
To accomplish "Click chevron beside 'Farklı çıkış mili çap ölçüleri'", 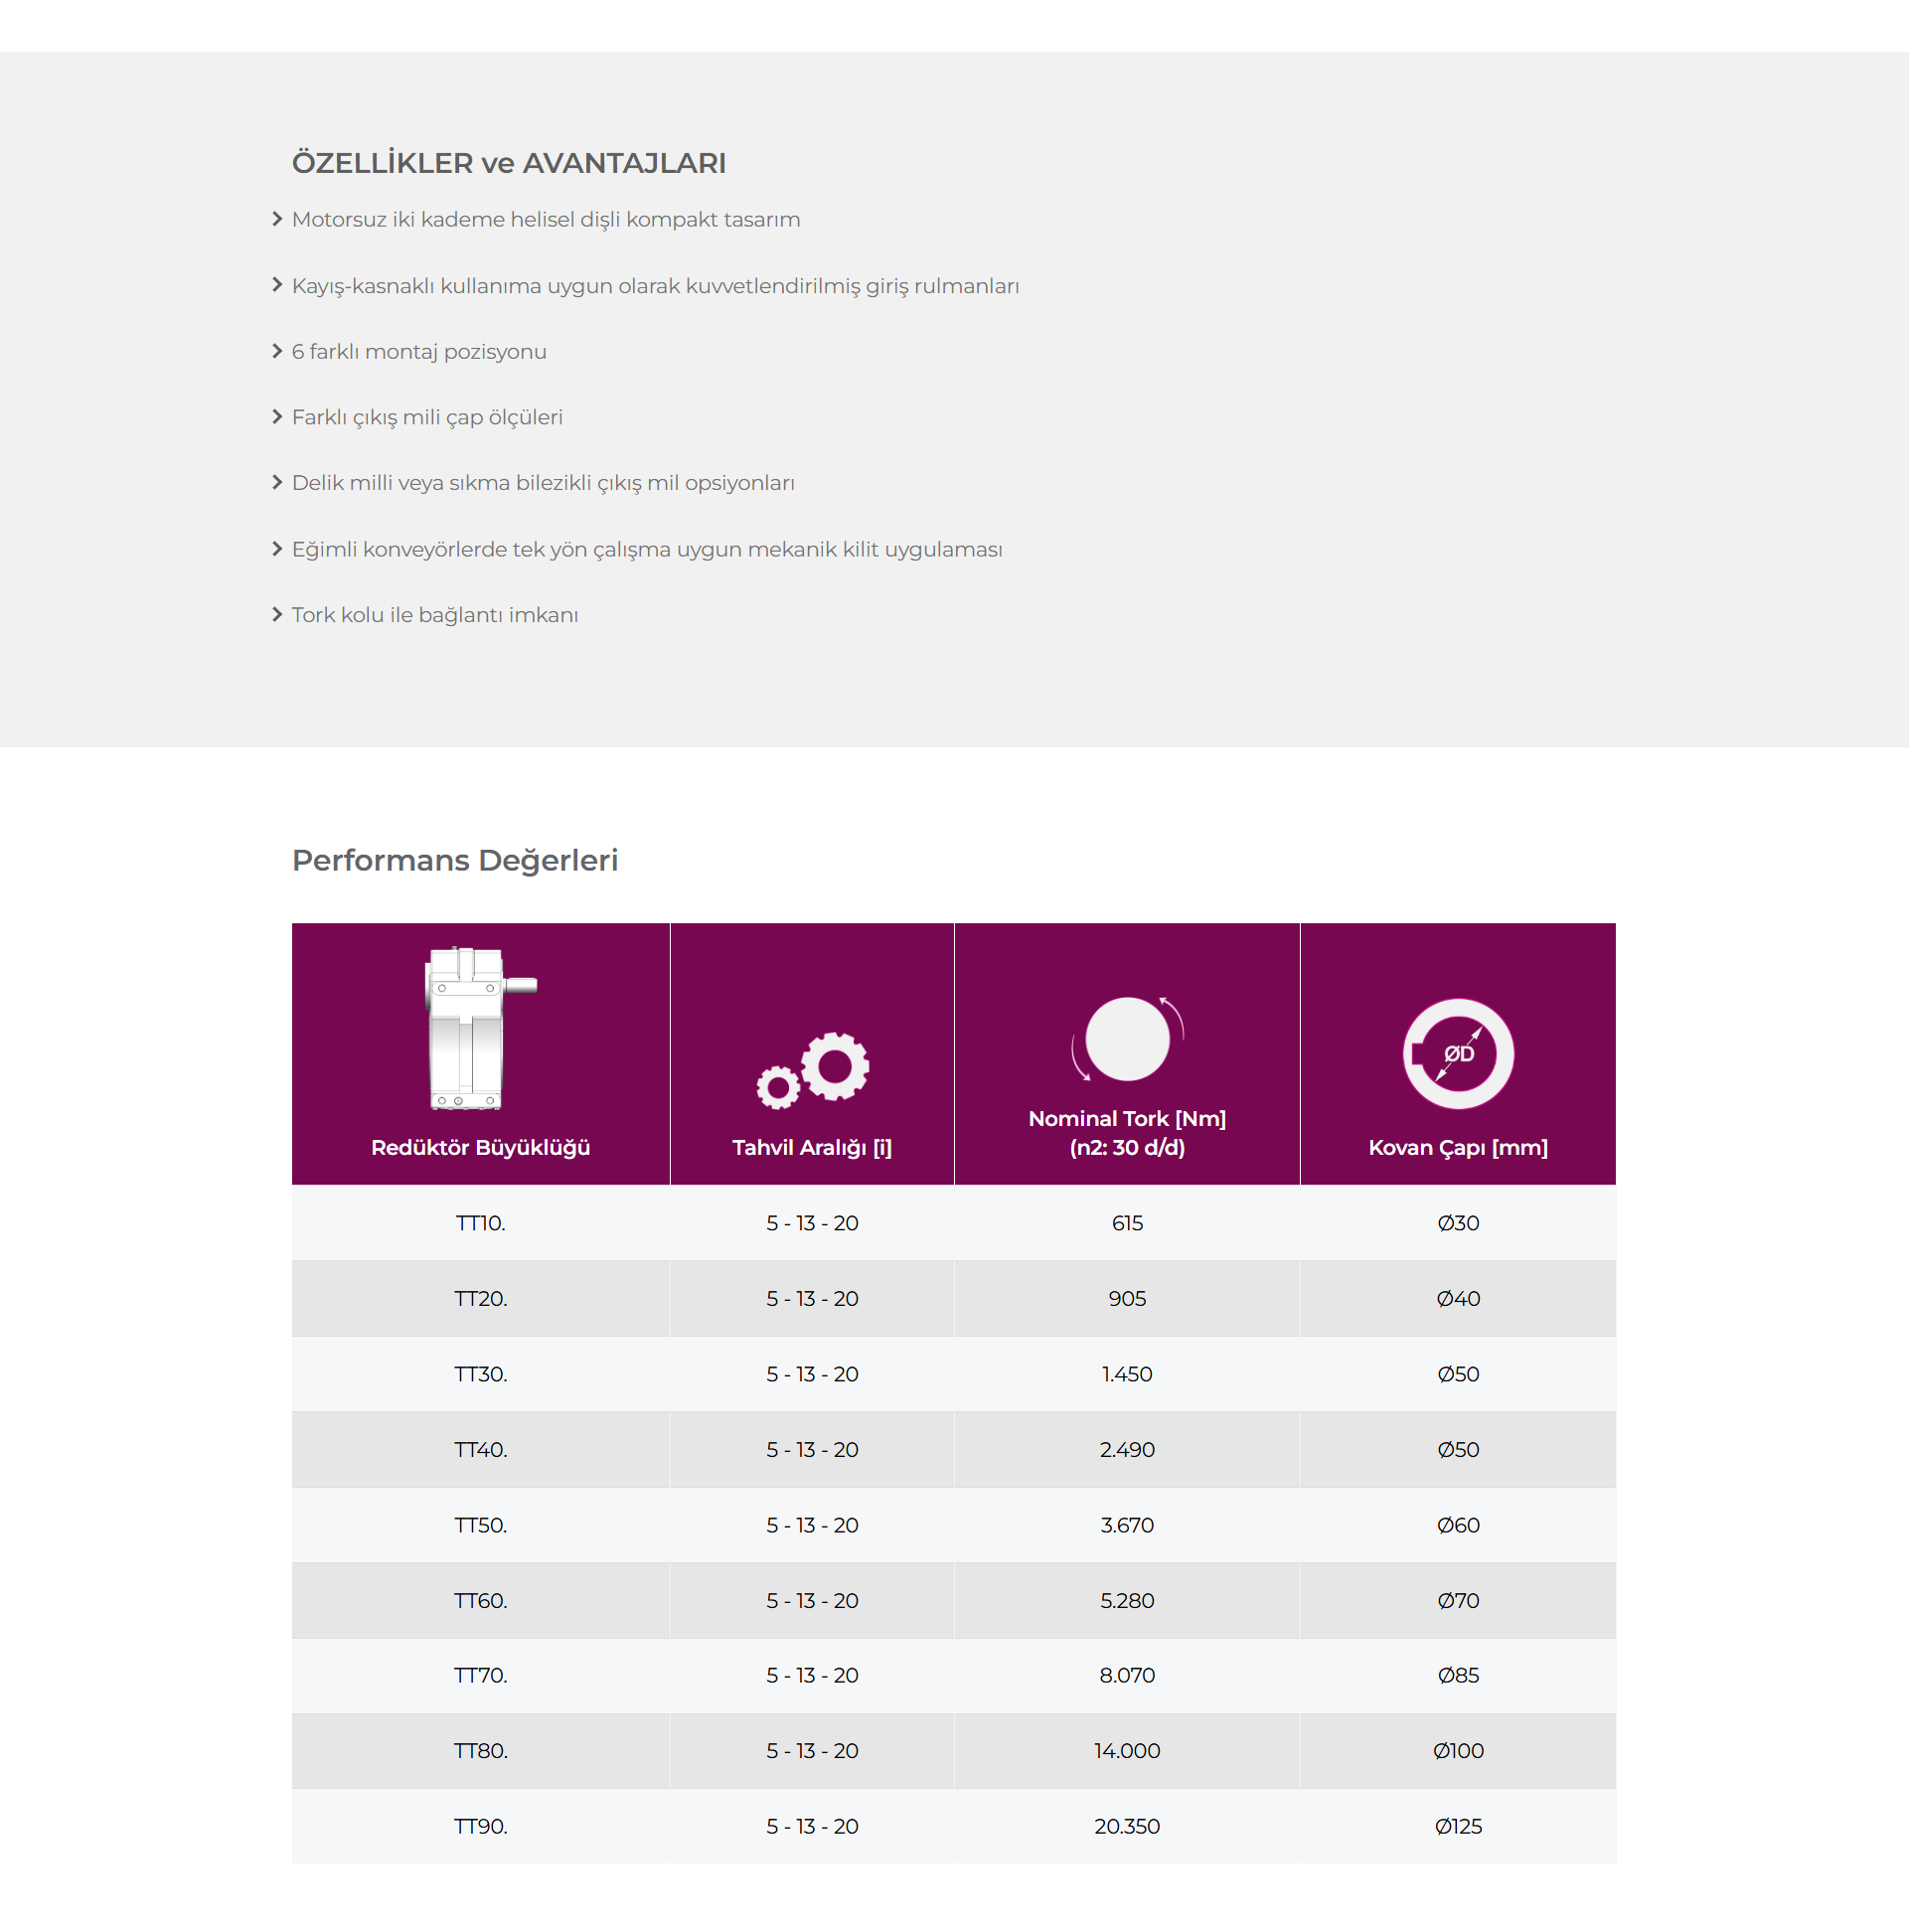I will (x=277, y=417).
